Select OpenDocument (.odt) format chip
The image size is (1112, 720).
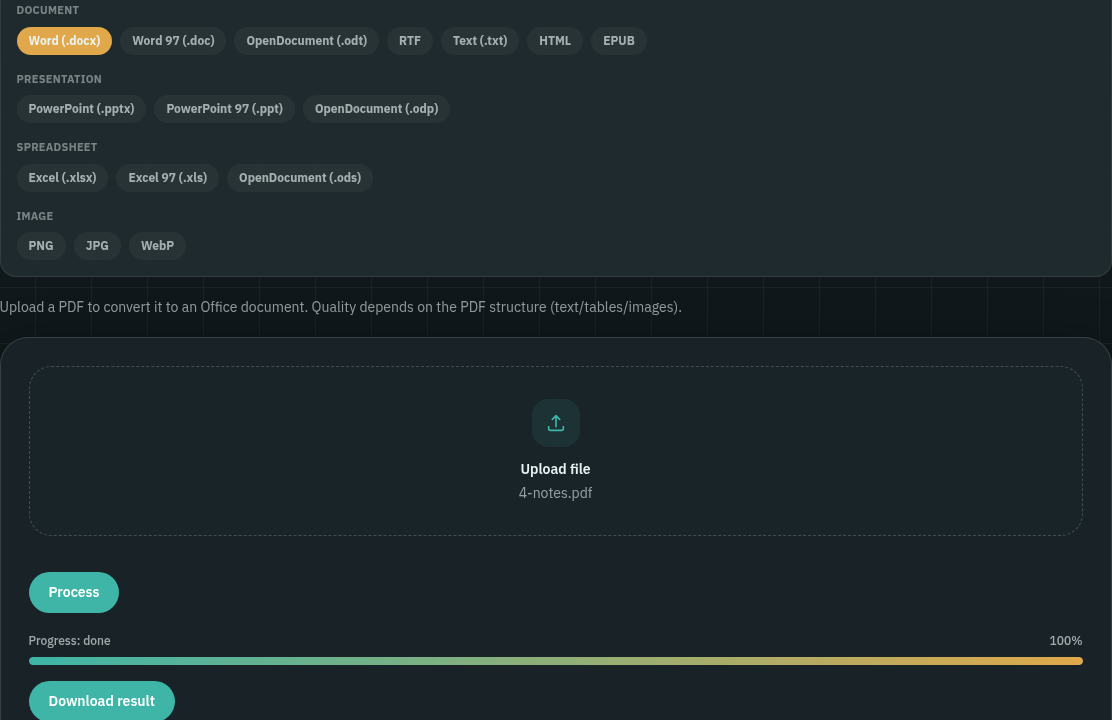coord(306,41)
